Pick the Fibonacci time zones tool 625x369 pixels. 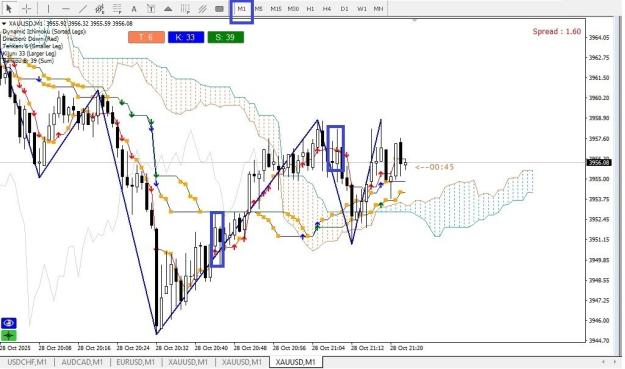(x=185, y=8)
